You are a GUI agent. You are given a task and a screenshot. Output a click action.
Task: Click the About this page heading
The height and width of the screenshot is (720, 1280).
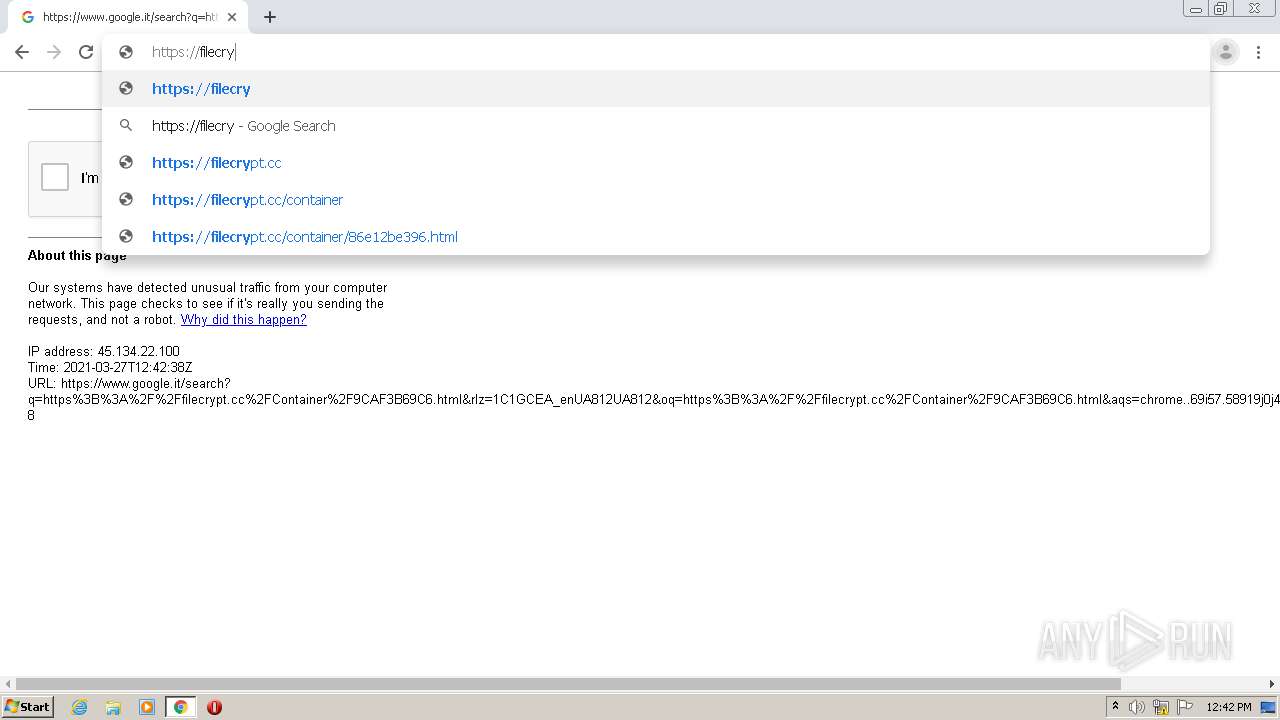pyautogui.click(x=77, y=256)
